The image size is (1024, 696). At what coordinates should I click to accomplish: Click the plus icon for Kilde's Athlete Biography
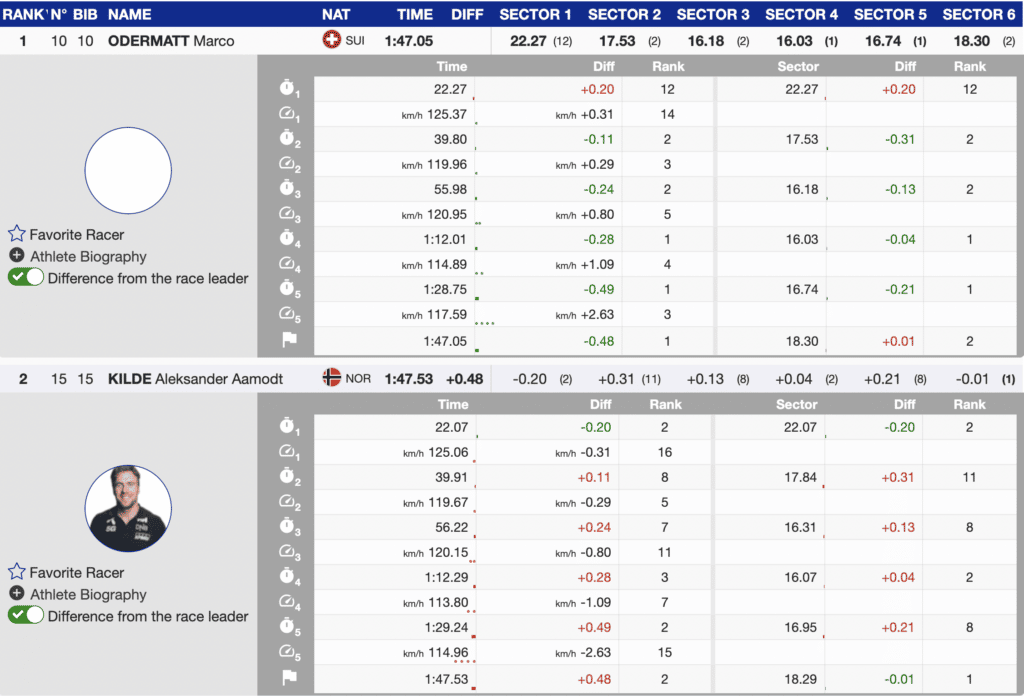point(16,594)
